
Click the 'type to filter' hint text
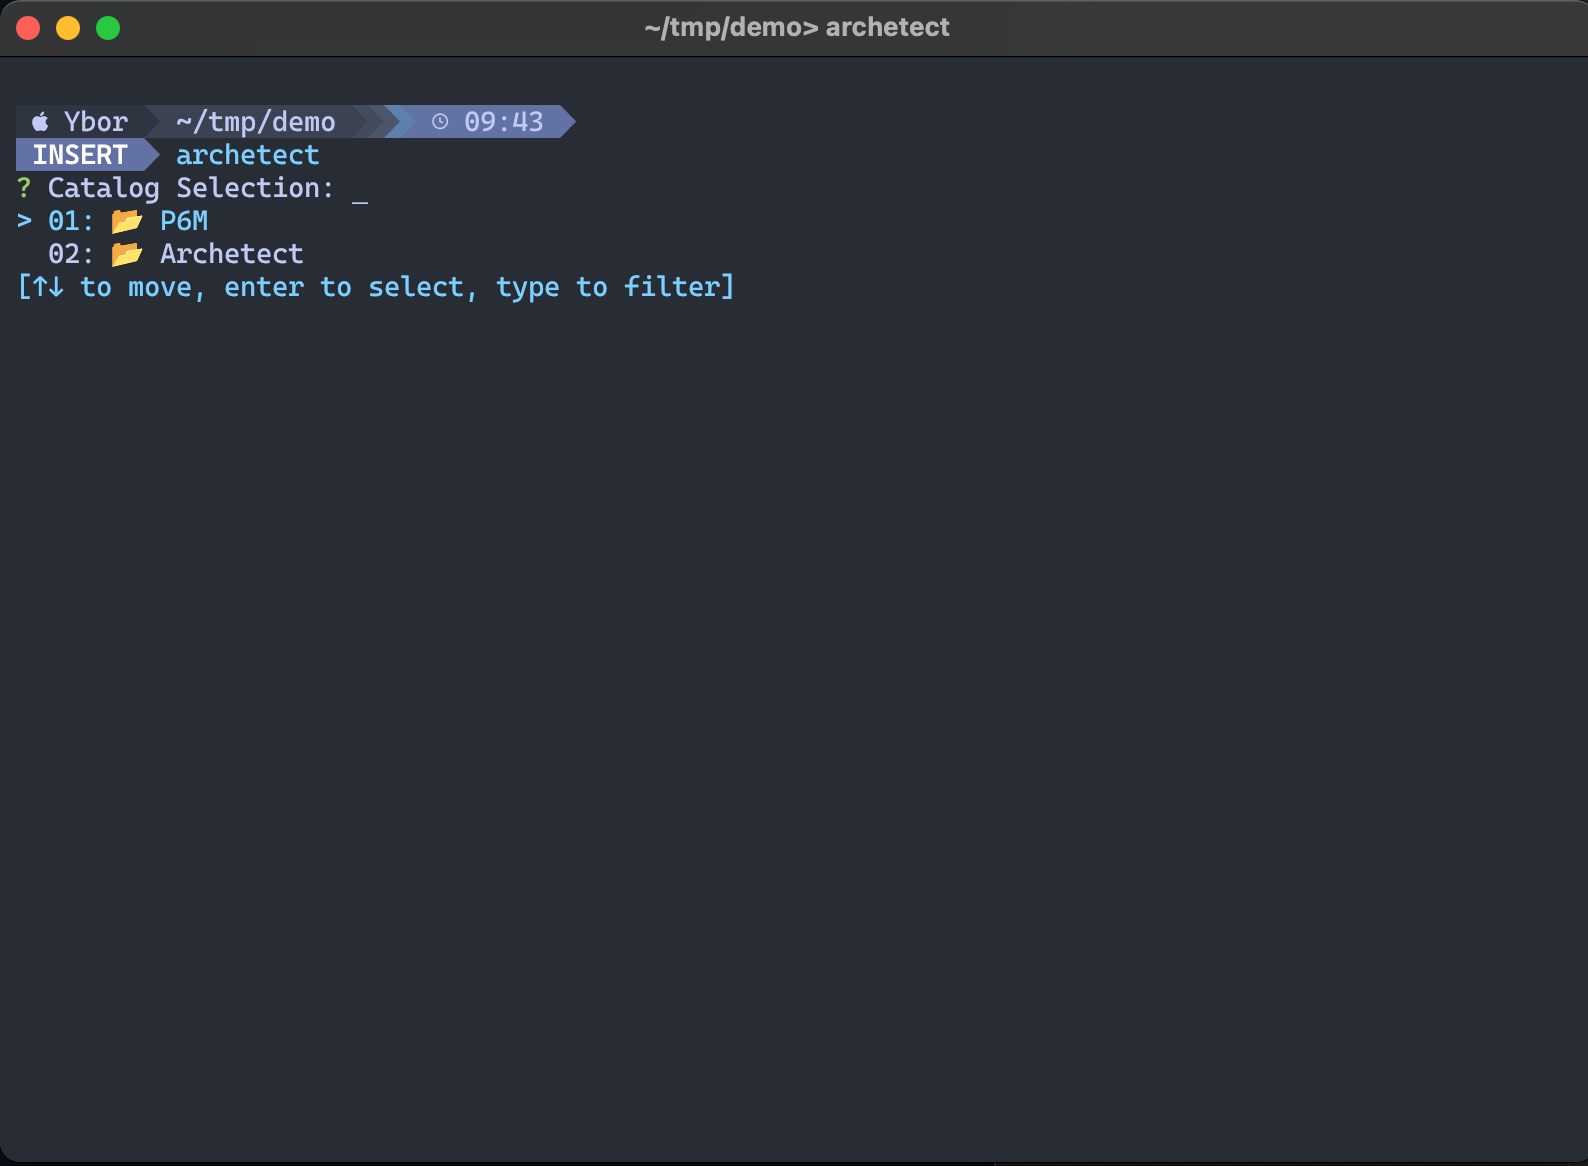(x=607, y=288)
